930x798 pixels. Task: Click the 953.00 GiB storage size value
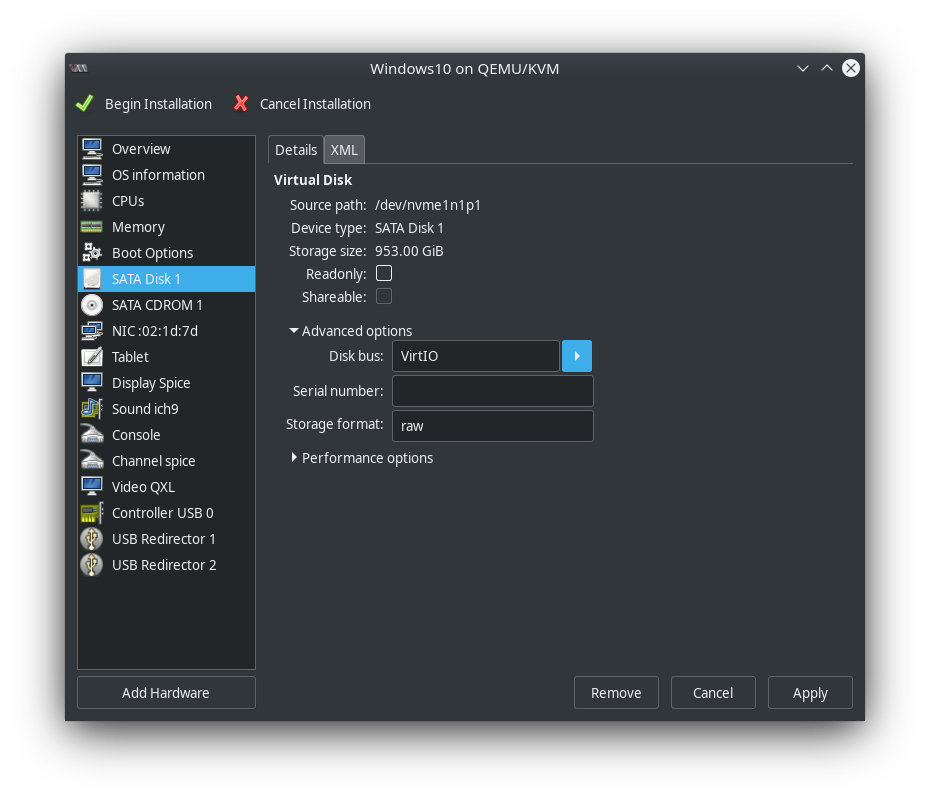pos(409,251)
